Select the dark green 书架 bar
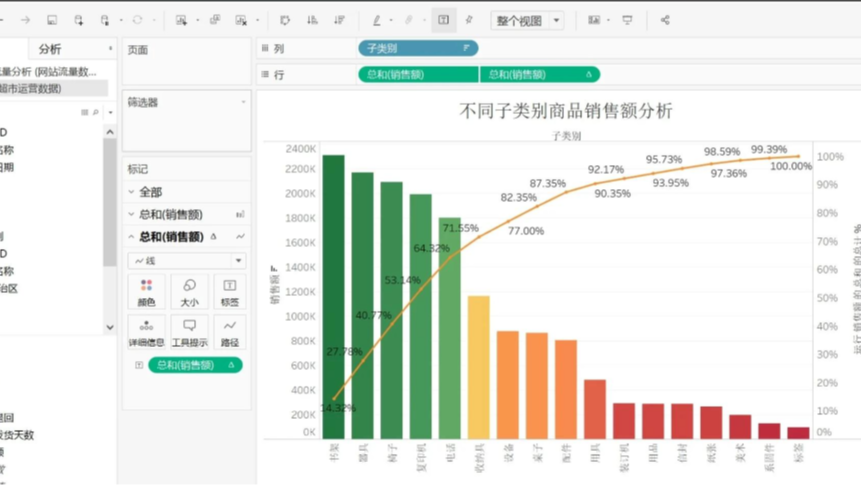The width and height of the screenshot is (861, 485). click(334, 297)
